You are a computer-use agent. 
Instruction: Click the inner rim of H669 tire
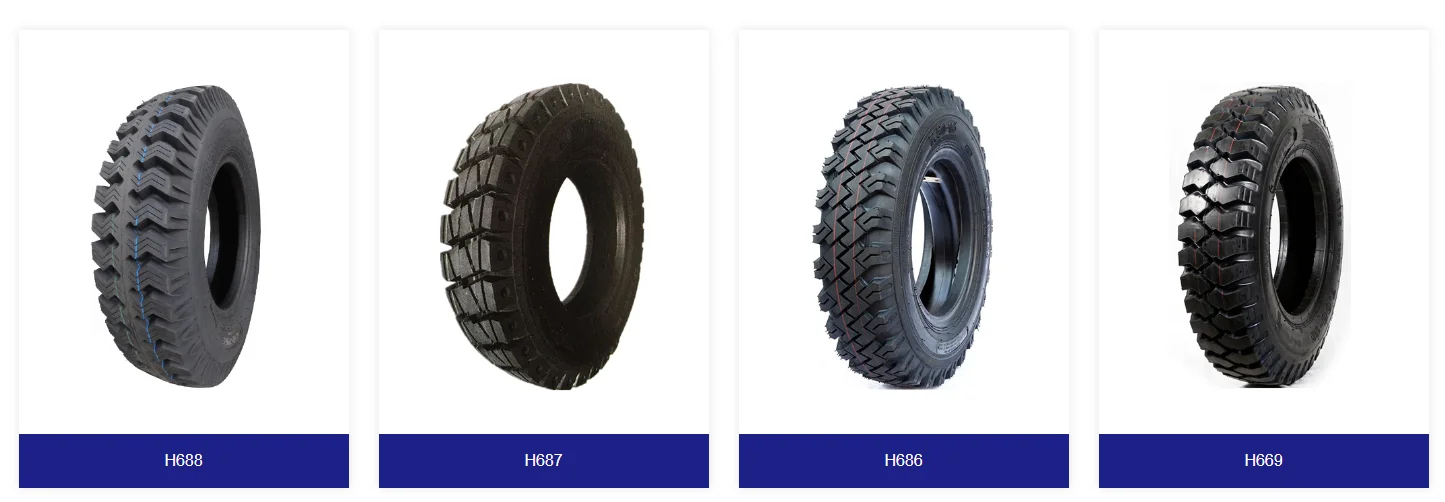(1297, 236)
